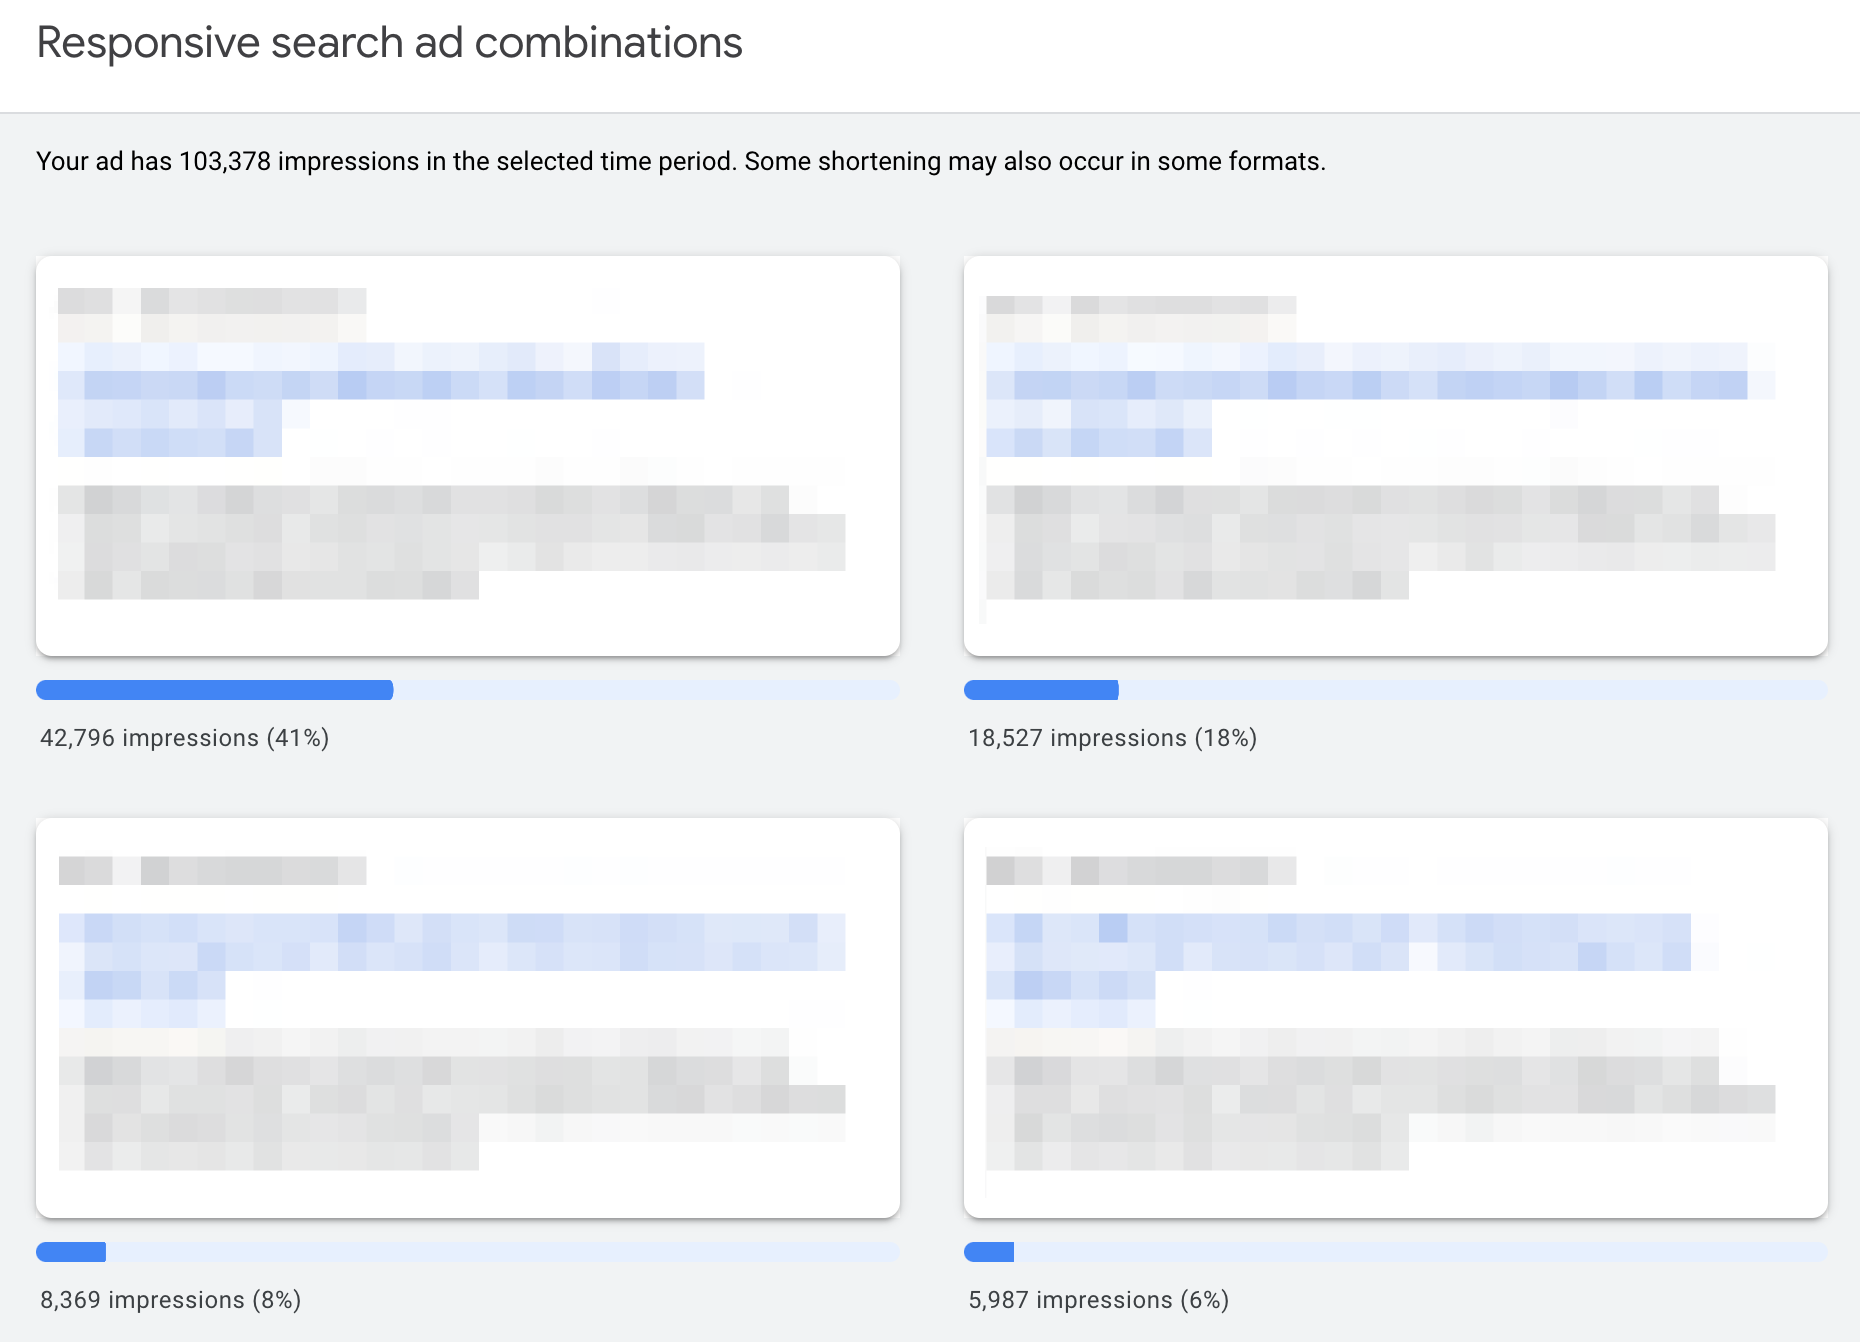The width and height of the screenshot is (1860, 1342).
Task: Click the 'Responsive search ad combinations' heading
Action: tap(390, 43)
